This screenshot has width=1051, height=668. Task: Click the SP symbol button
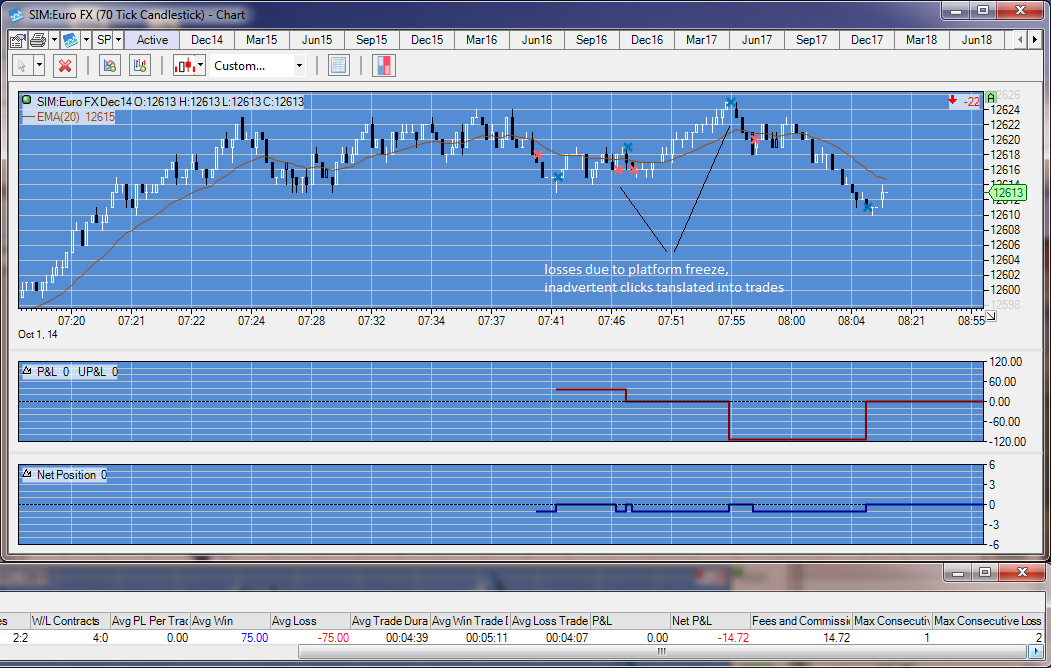pyautogui.click(x=103, y=40)
